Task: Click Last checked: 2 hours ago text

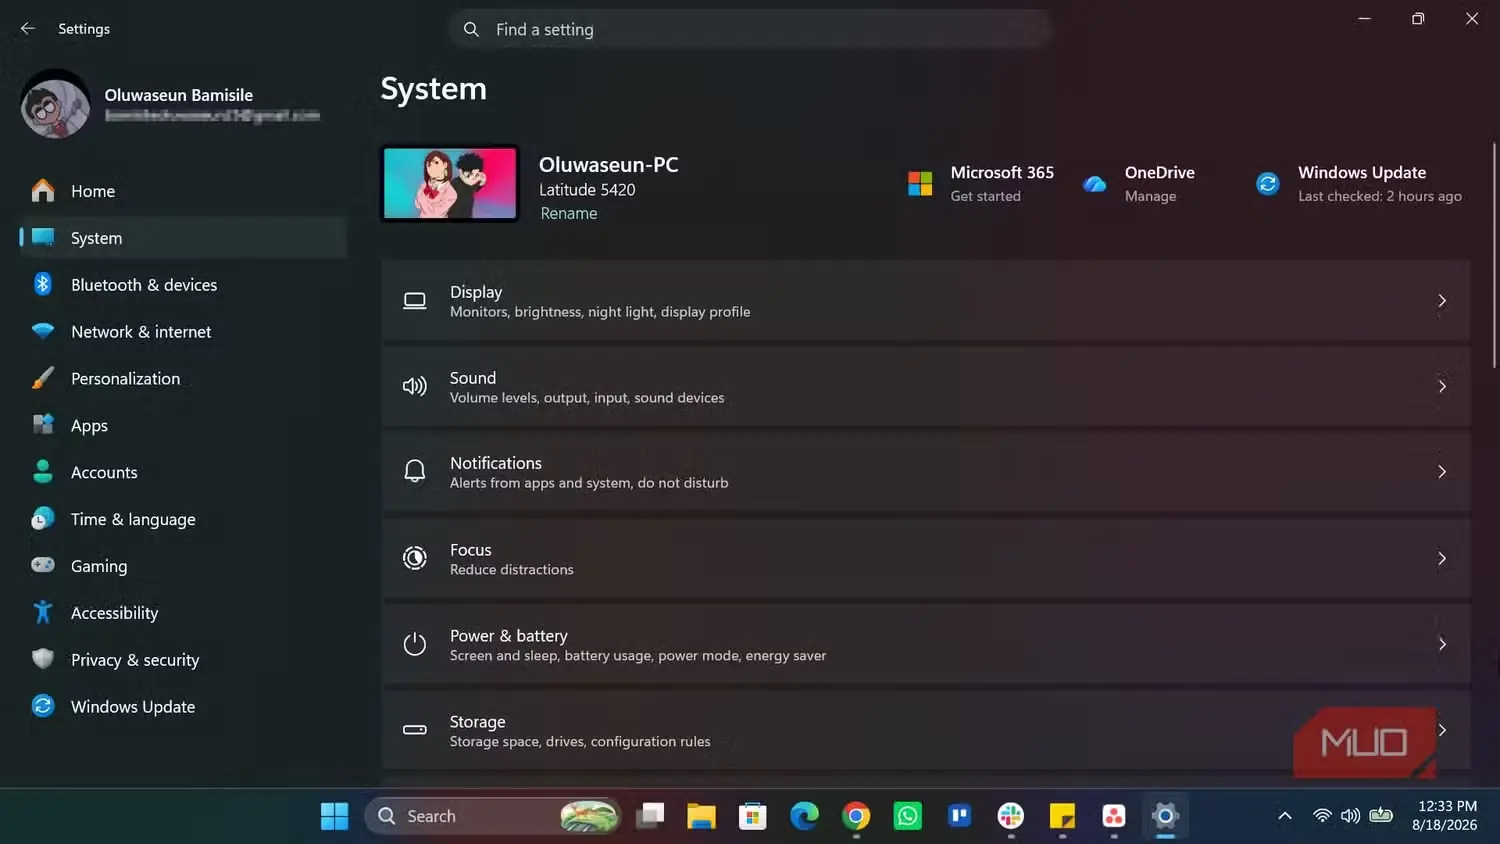Action: tap(1380, 196)
